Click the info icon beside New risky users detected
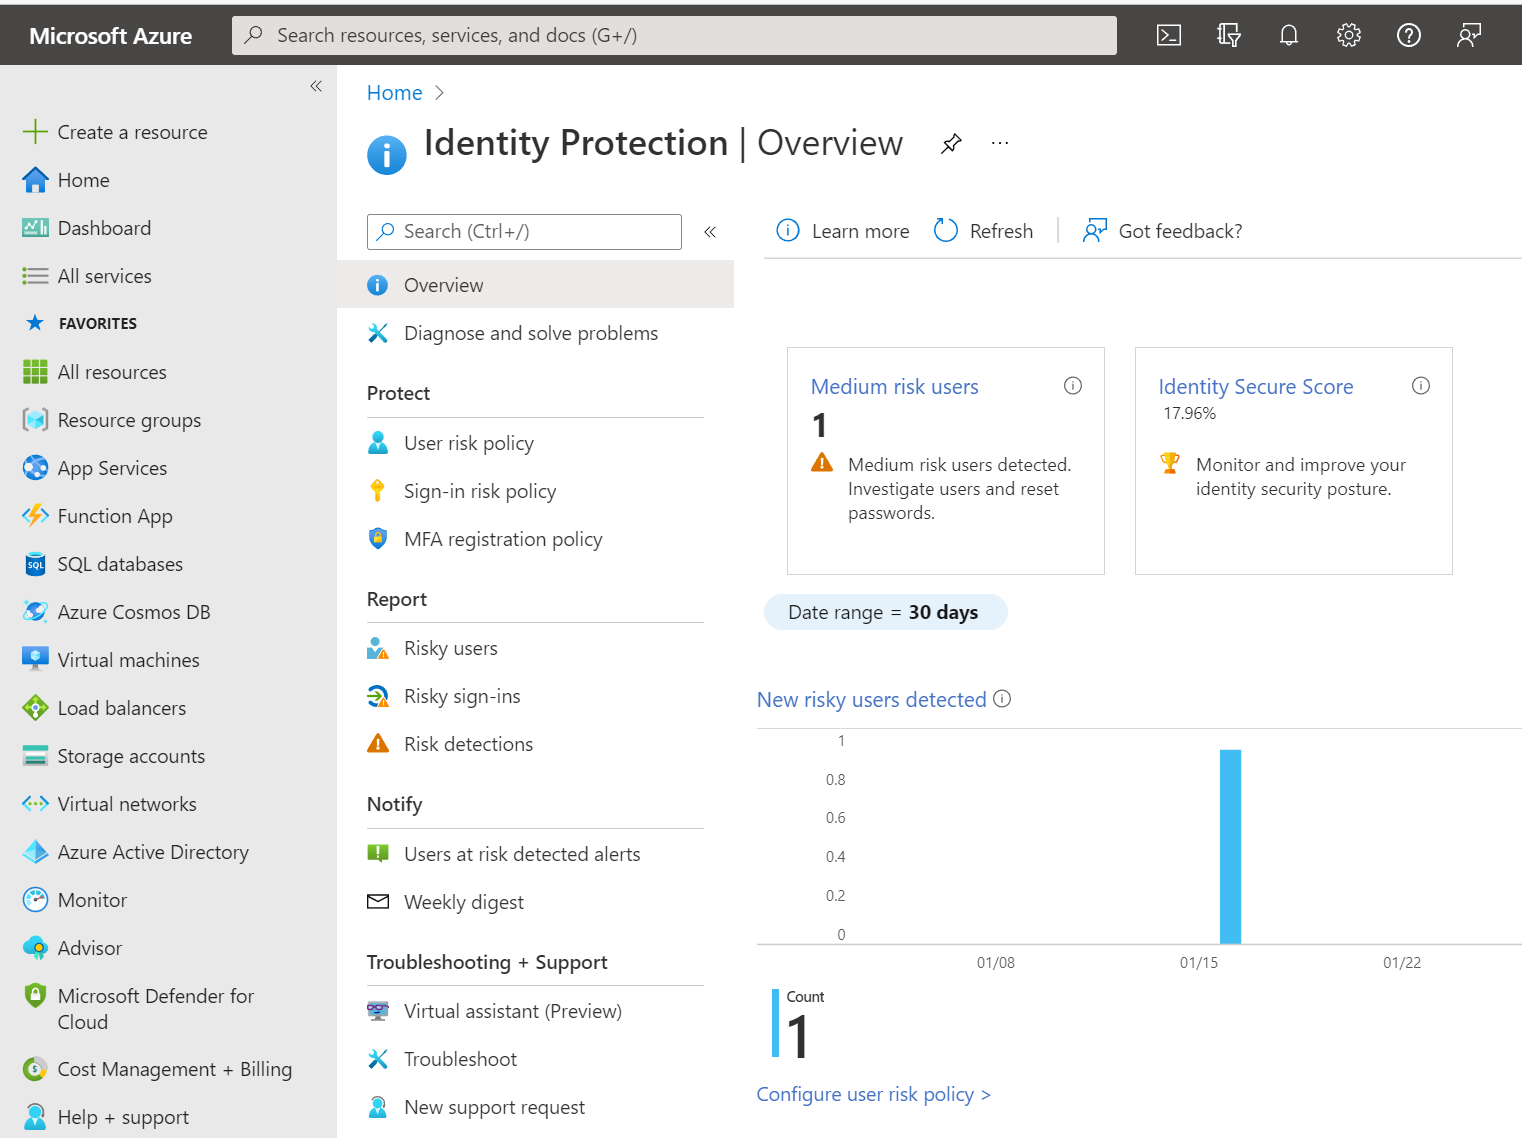Image resolution: width=1522 pixels, height=1138 pixels. tap(1002, 699)
